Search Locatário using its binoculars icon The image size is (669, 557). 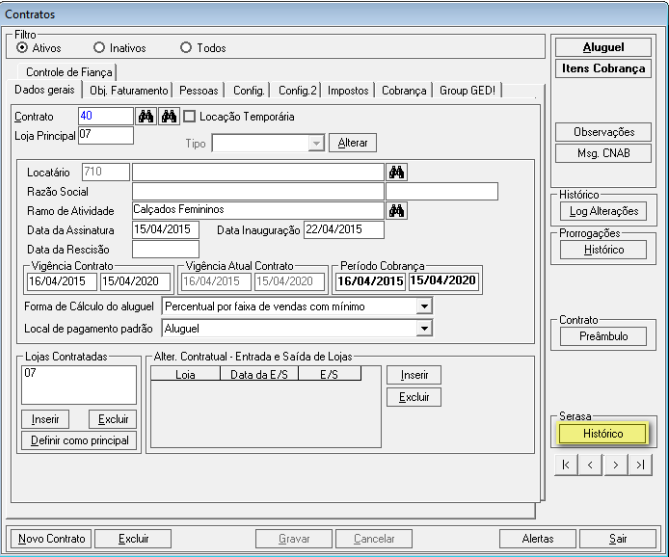pyautogui.click(x=396, y=172)
